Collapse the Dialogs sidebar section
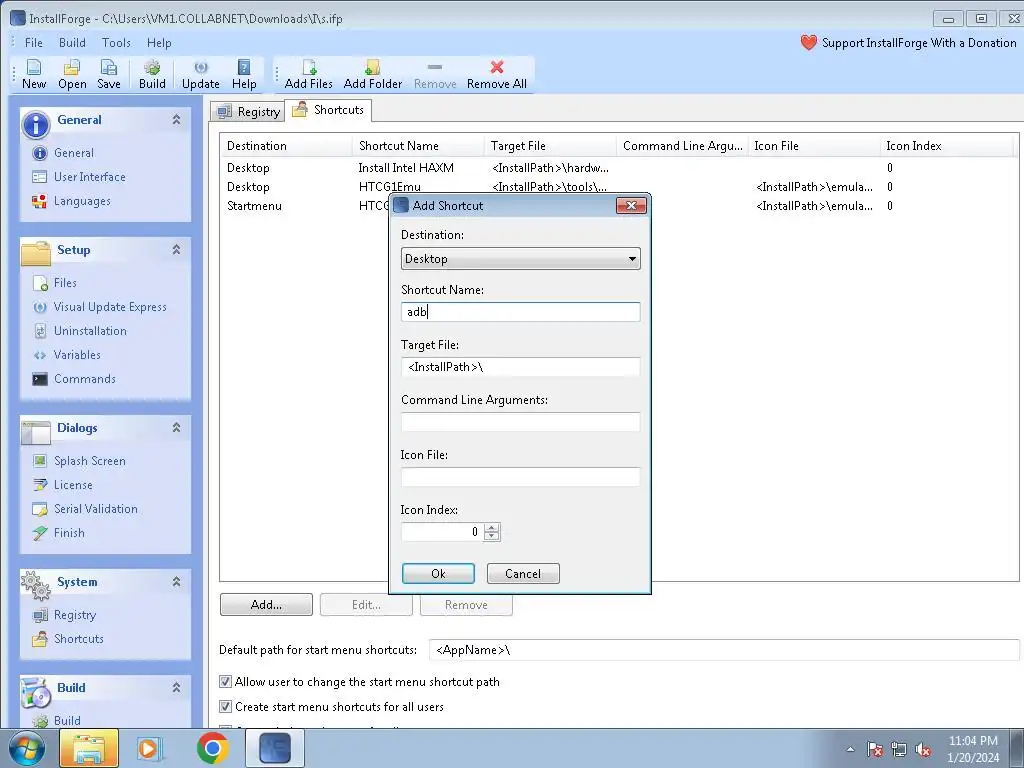 [x=176, y=427]
